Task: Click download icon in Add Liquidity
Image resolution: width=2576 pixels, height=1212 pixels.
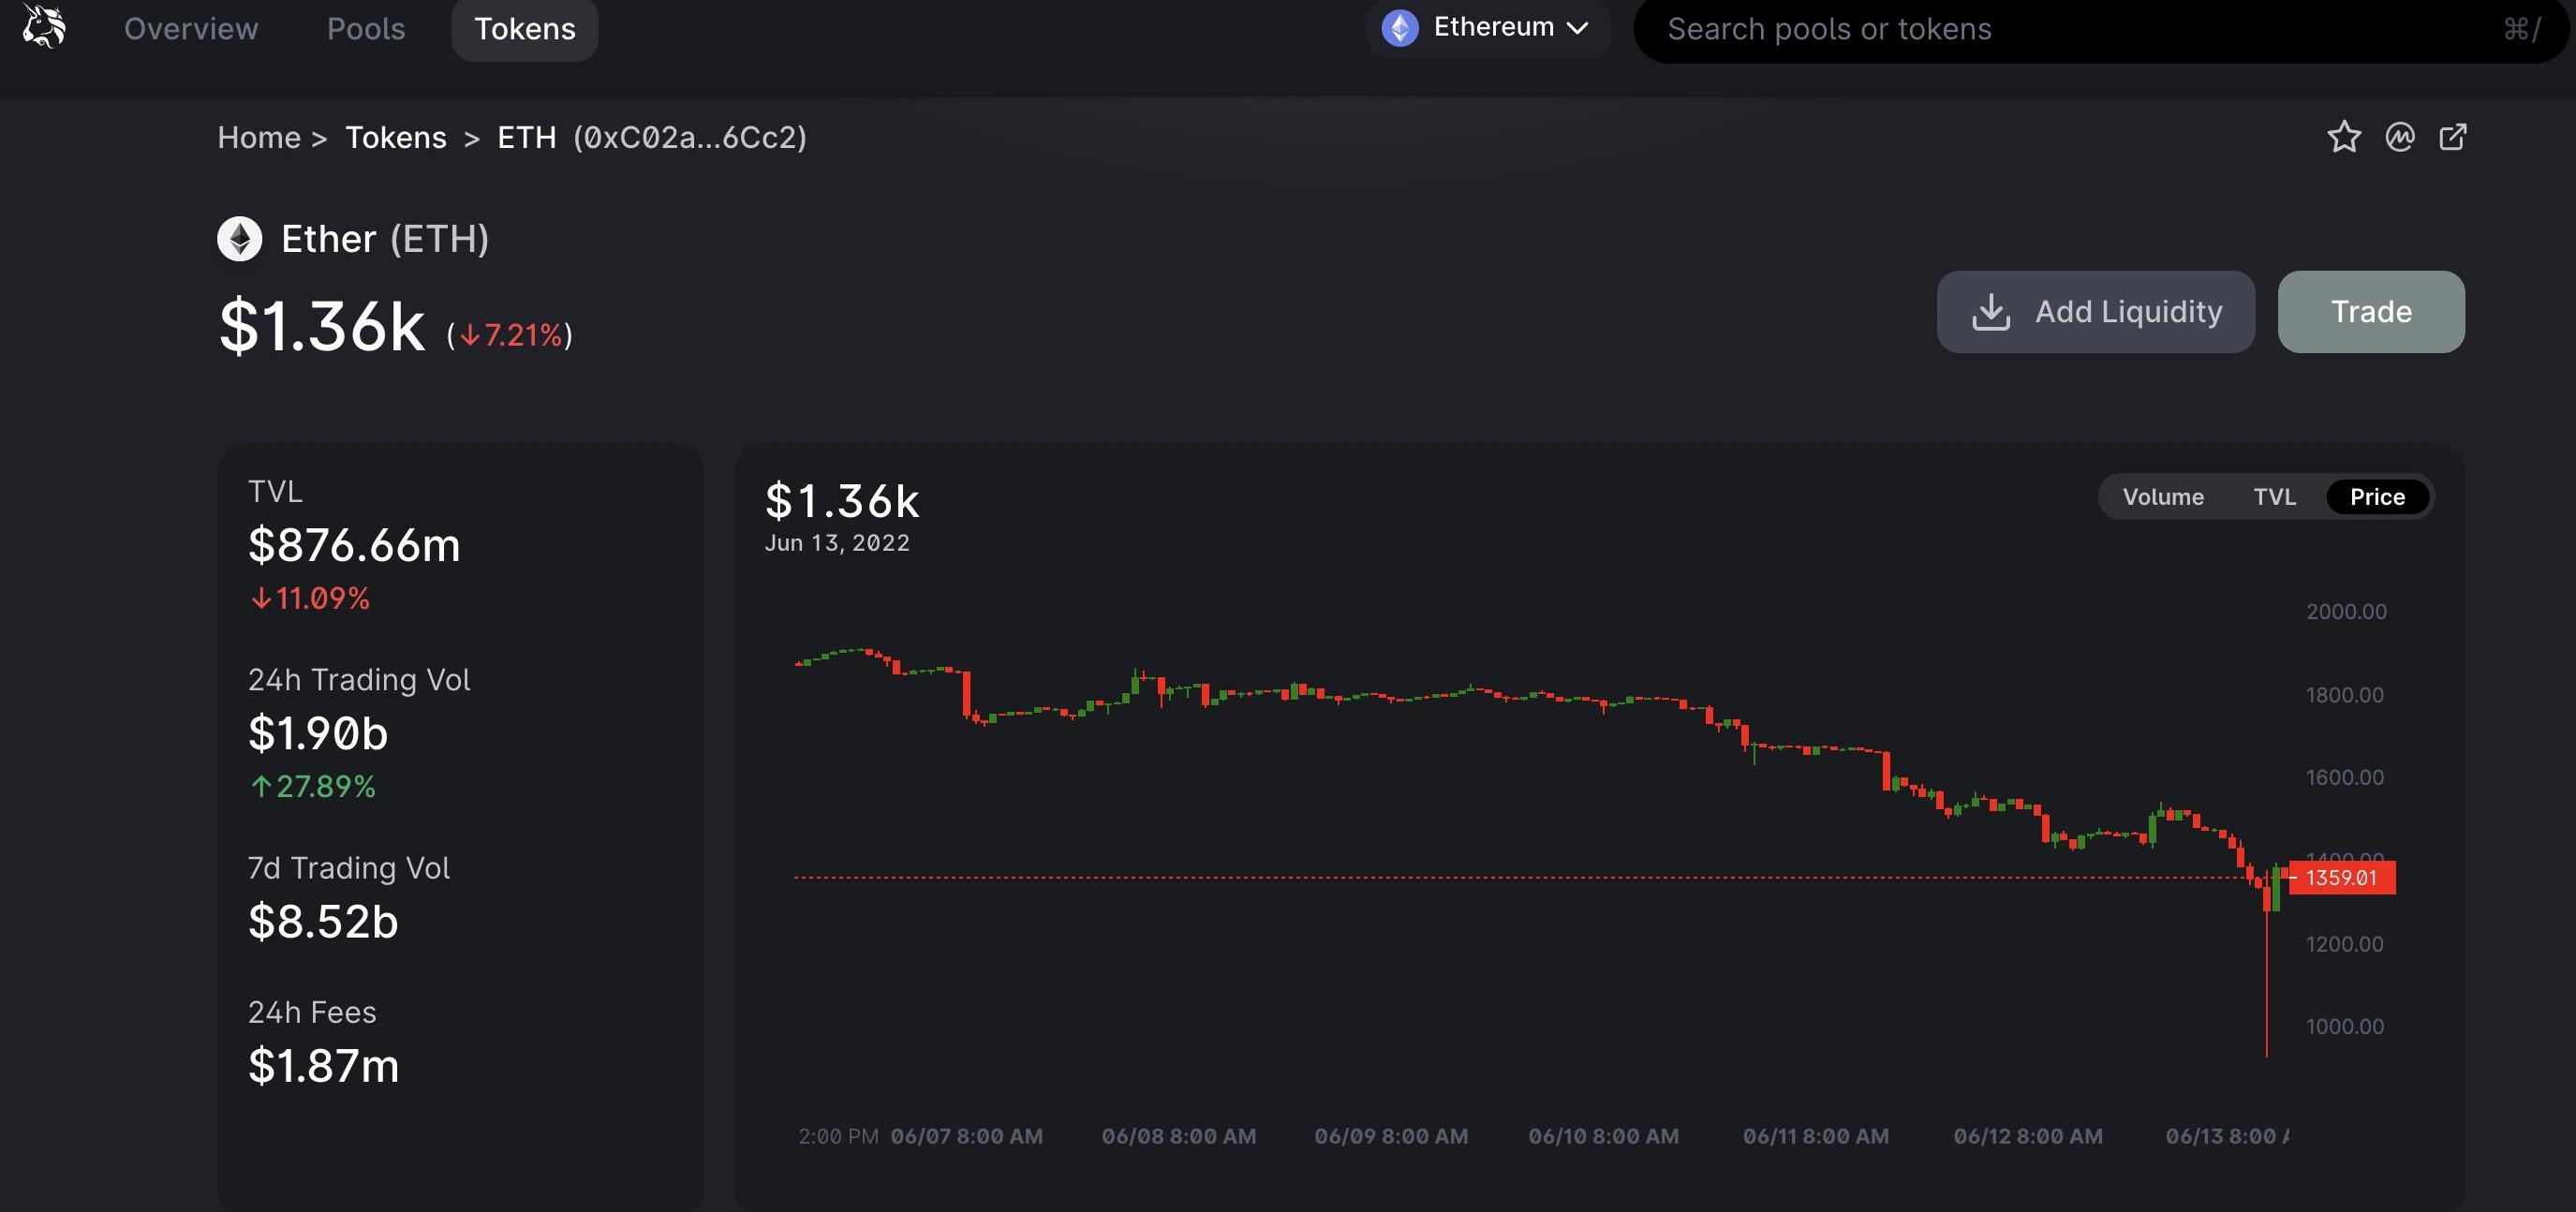Action: pos(1991,312)
